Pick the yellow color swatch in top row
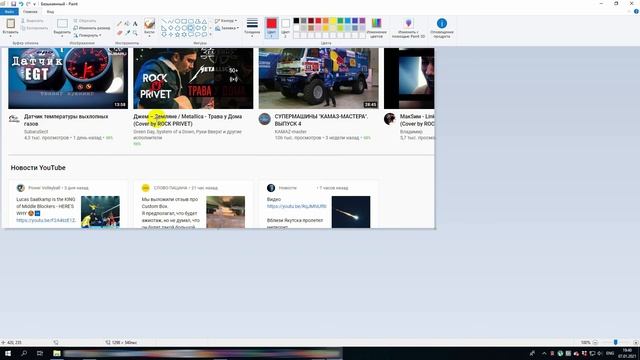This screenshot has height=360, width=640. tap(333, 20)
